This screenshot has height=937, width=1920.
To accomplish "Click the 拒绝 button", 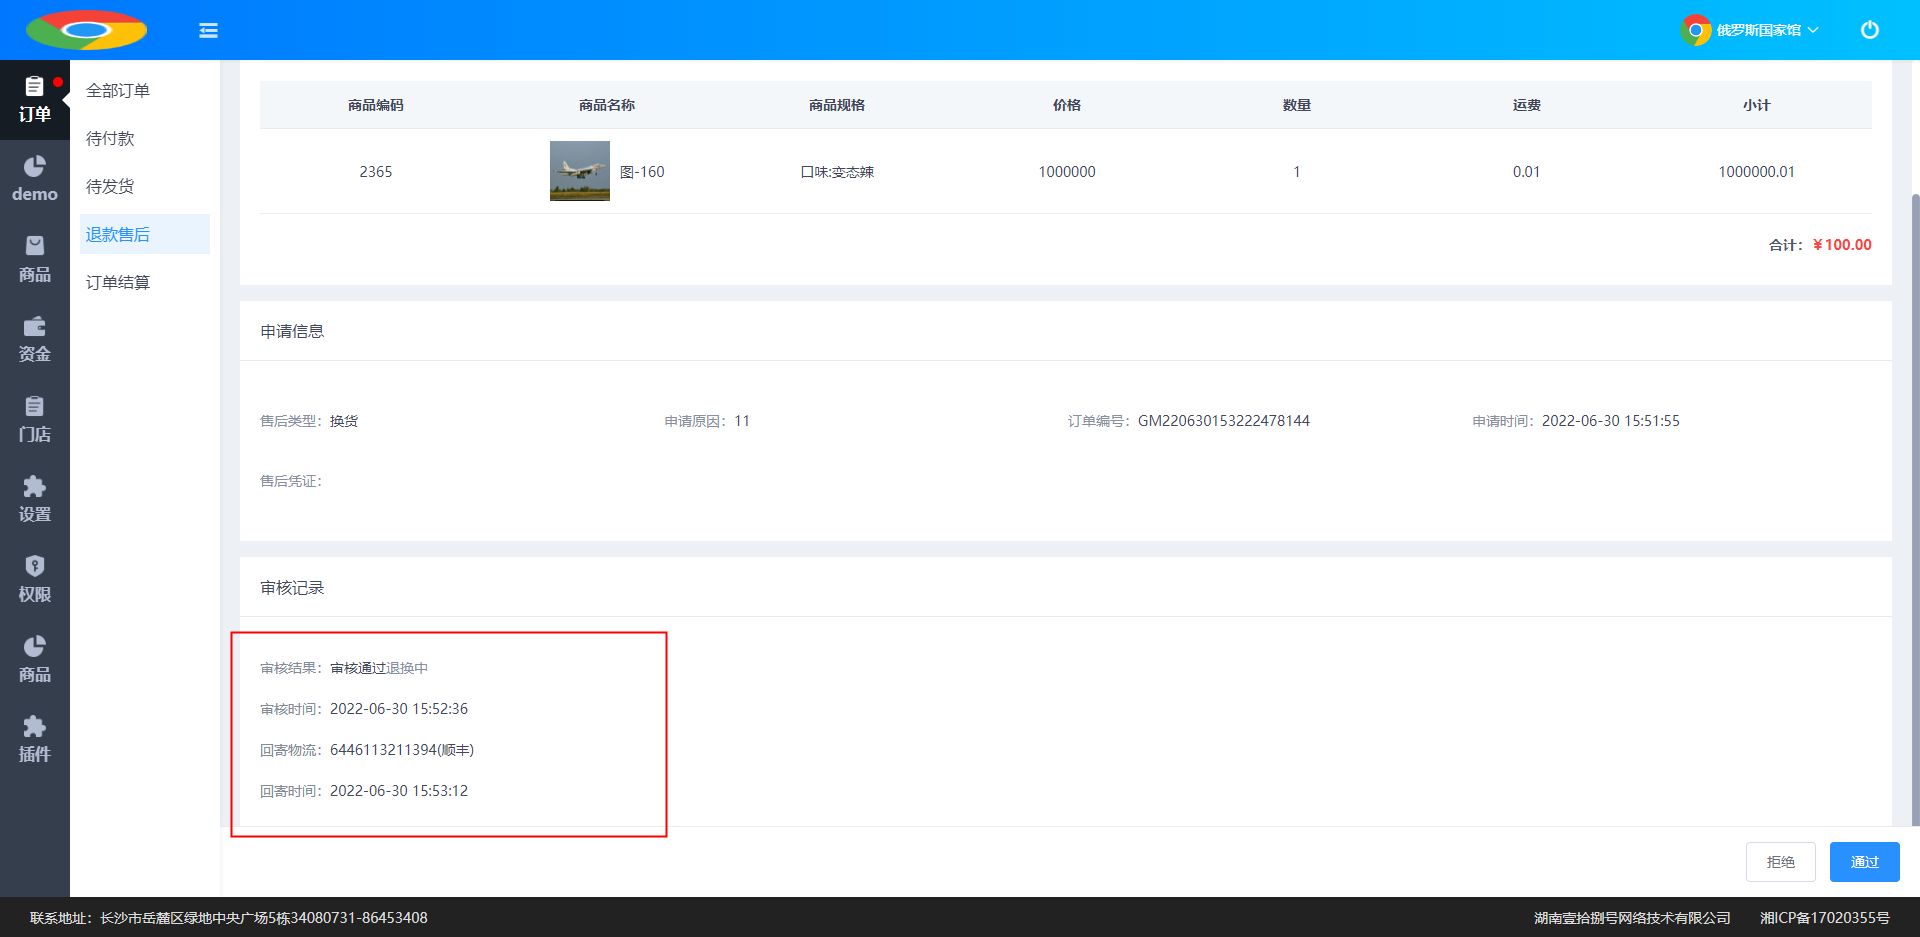I will tap(1780, 862).
